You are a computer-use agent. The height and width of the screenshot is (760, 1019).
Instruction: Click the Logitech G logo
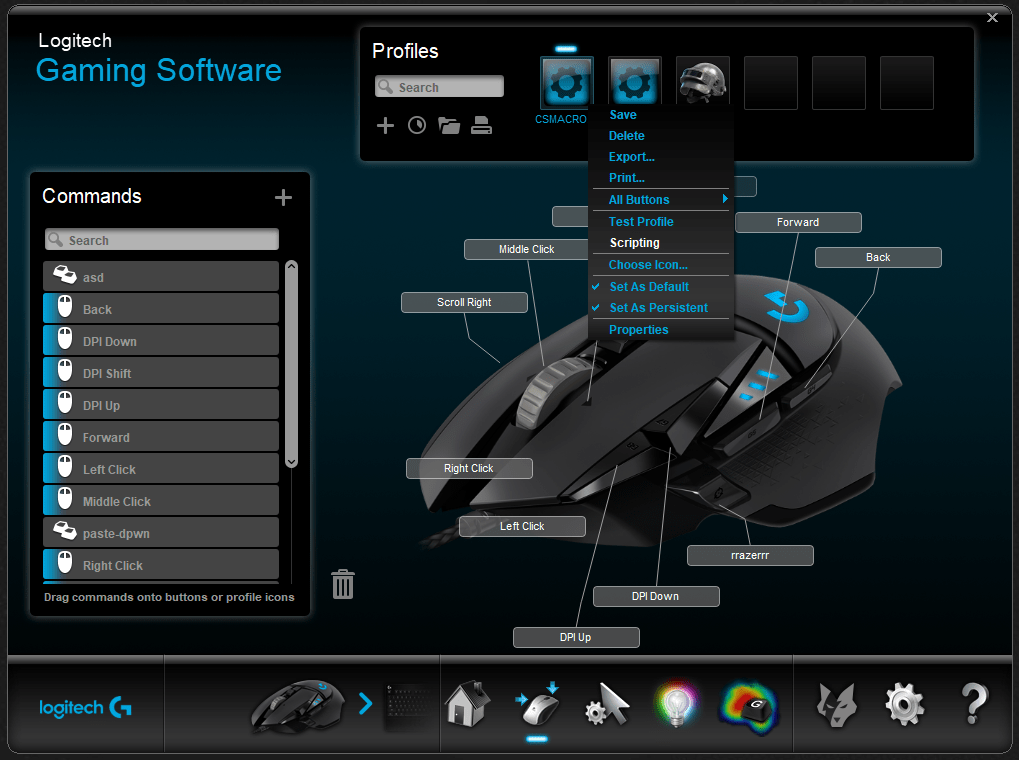coord(85,707)
